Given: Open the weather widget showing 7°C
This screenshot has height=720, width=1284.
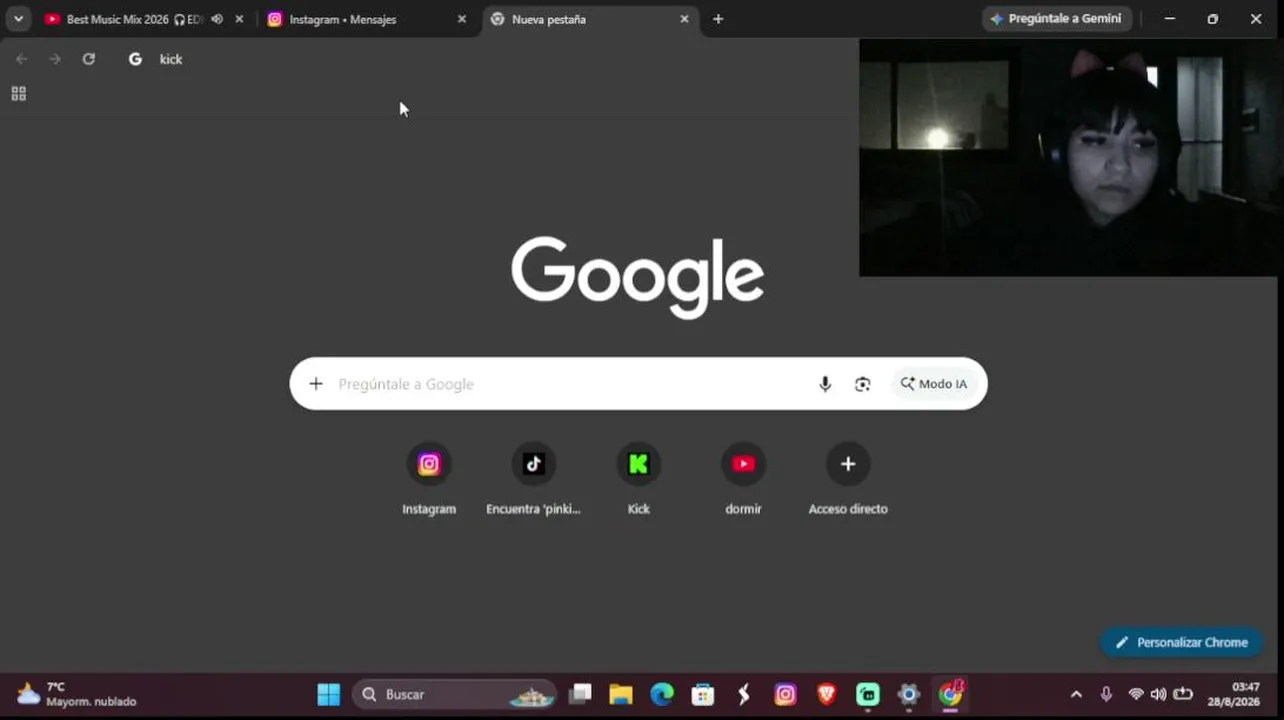Looking at the screenshot, I should 76,694.
